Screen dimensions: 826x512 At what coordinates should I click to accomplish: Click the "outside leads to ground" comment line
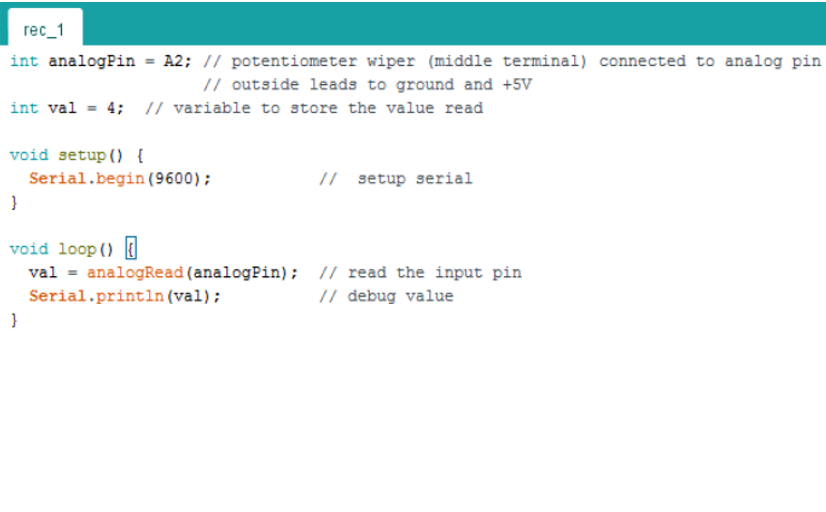tap(367, 85)
